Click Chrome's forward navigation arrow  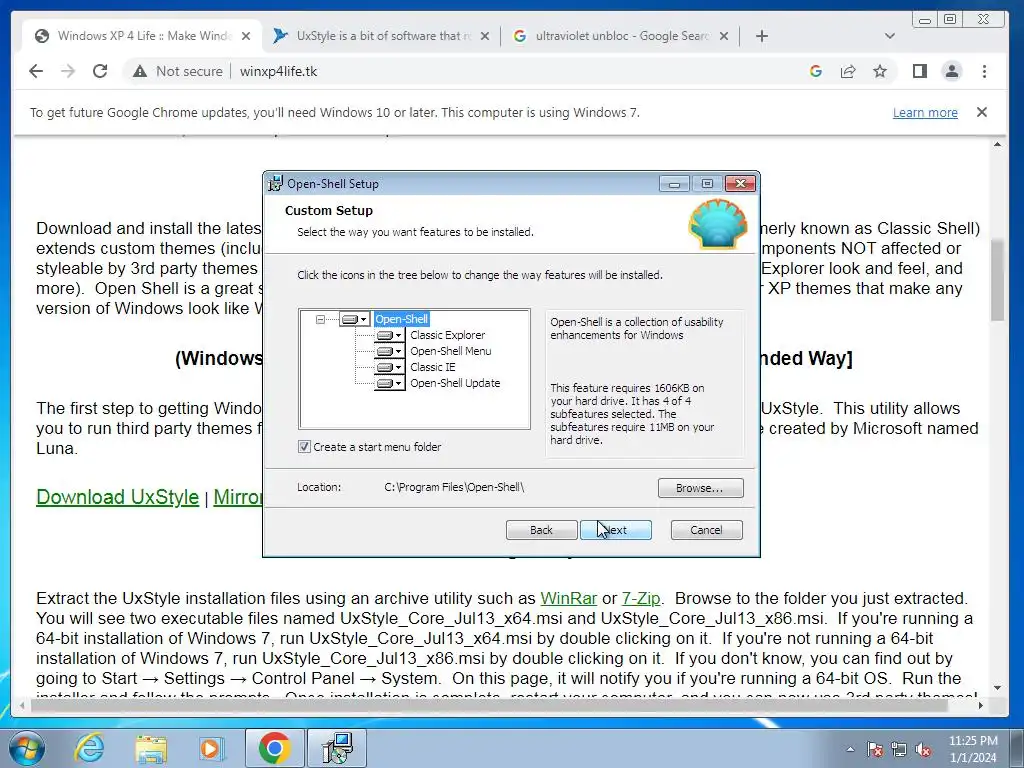(68, 71)
